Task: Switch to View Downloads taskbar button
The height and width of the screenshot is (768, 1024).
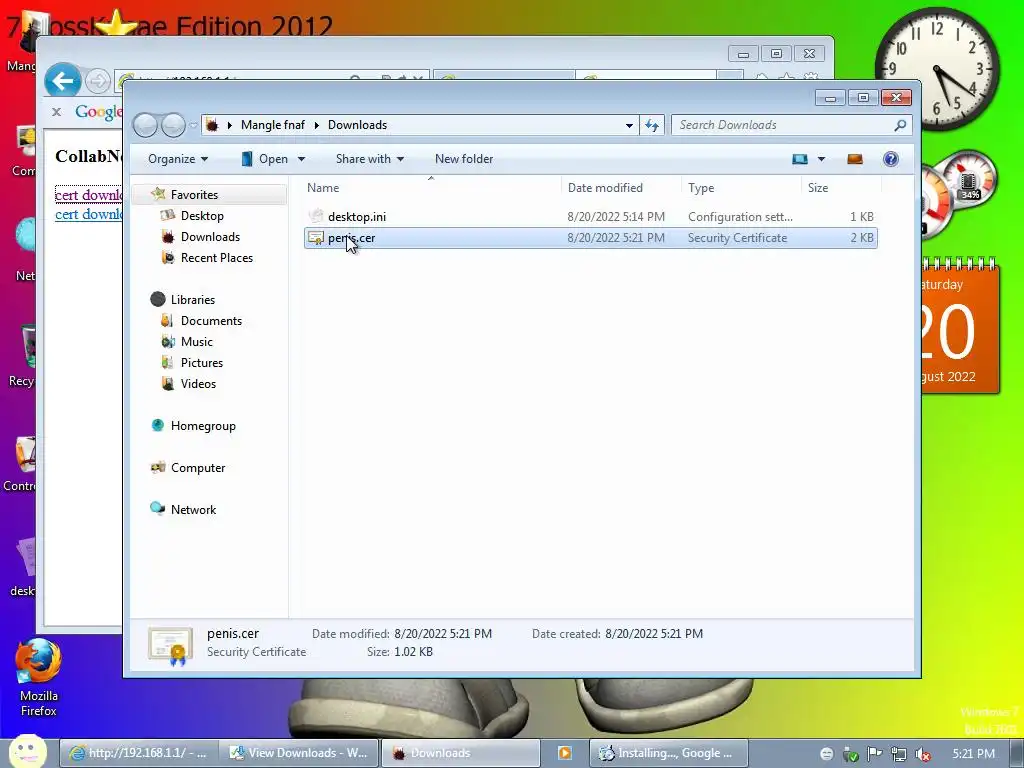Action: [298, 753]
